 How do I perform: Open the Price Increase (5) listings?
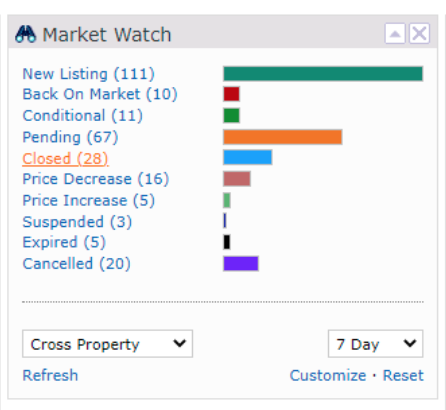pos(88,200)
